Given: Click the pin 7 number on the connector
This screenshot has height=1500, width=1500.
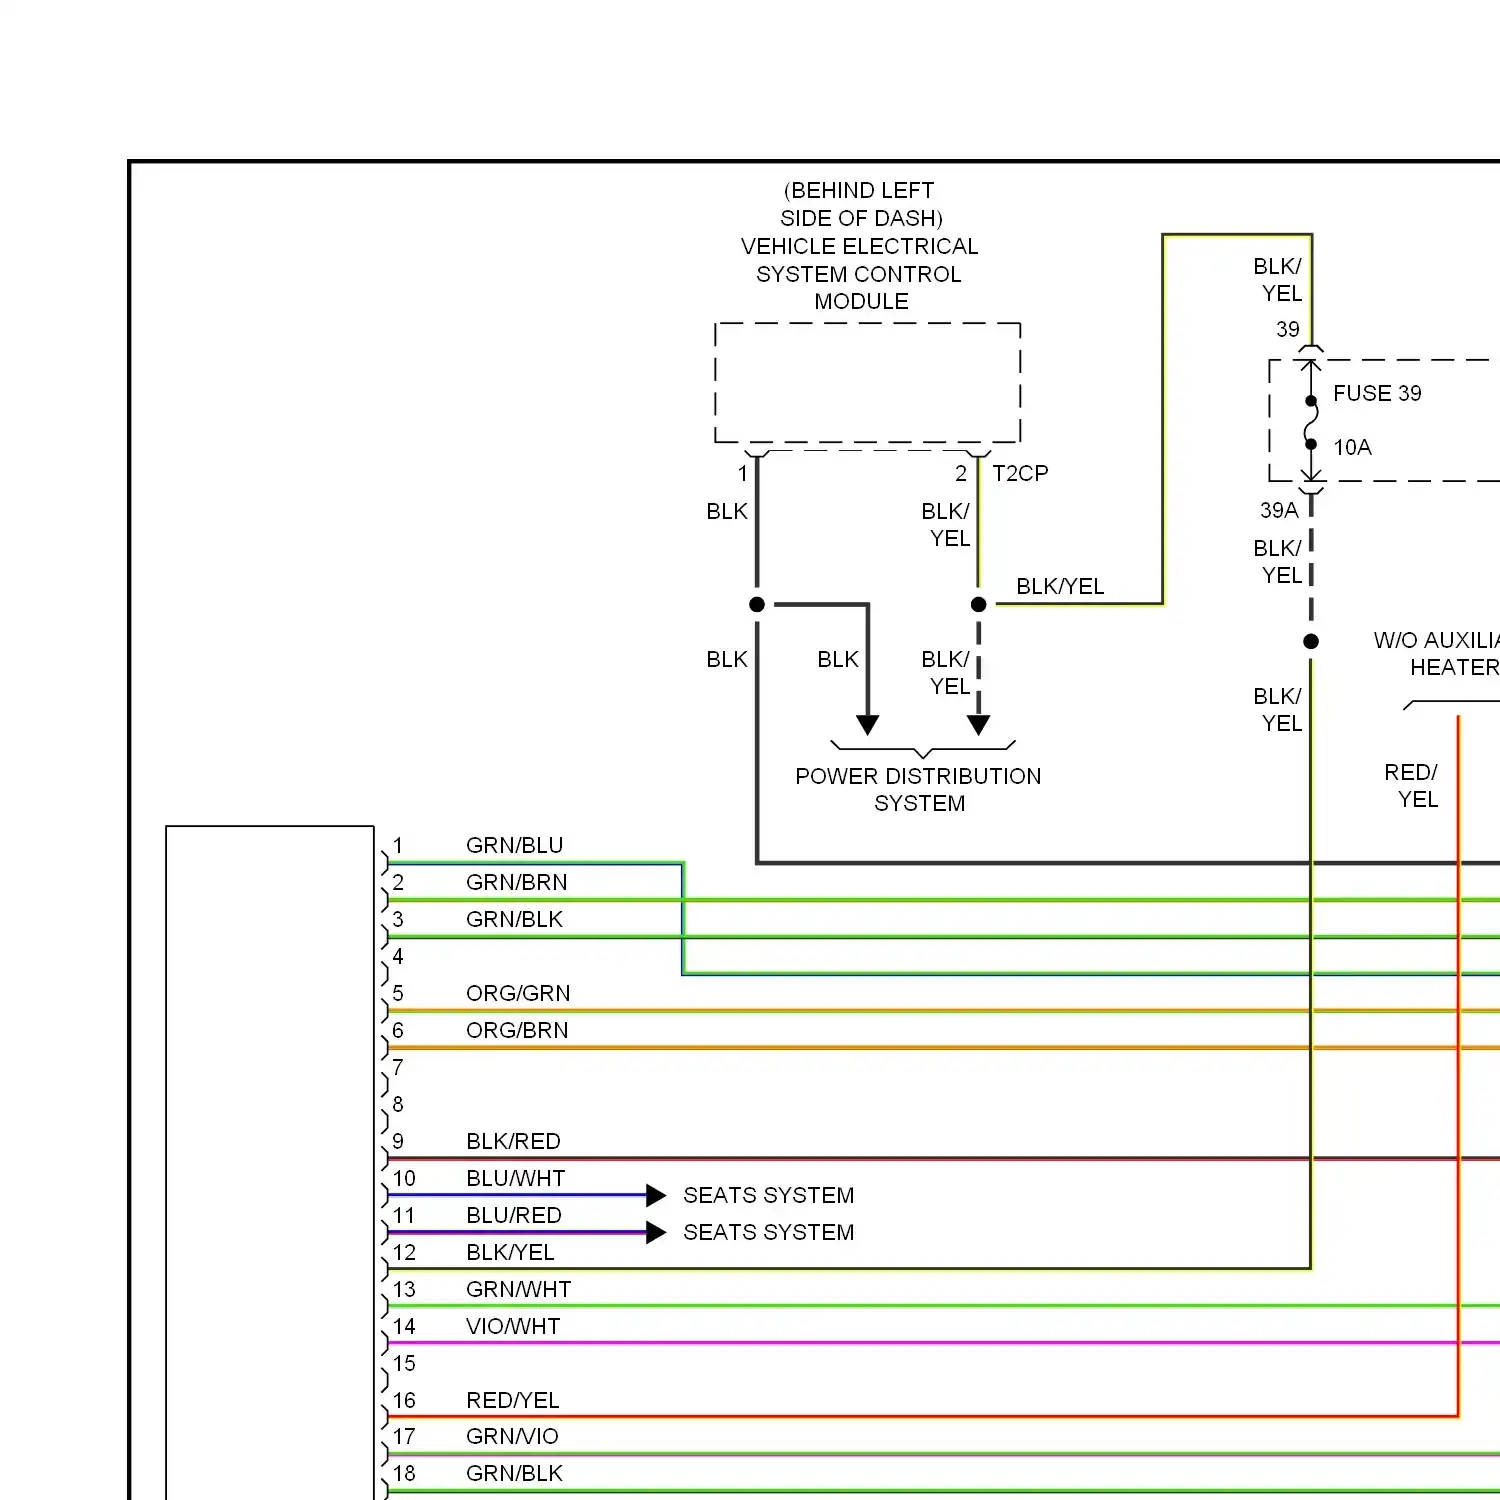Looking at the screenshot, I should point(398,1067).
